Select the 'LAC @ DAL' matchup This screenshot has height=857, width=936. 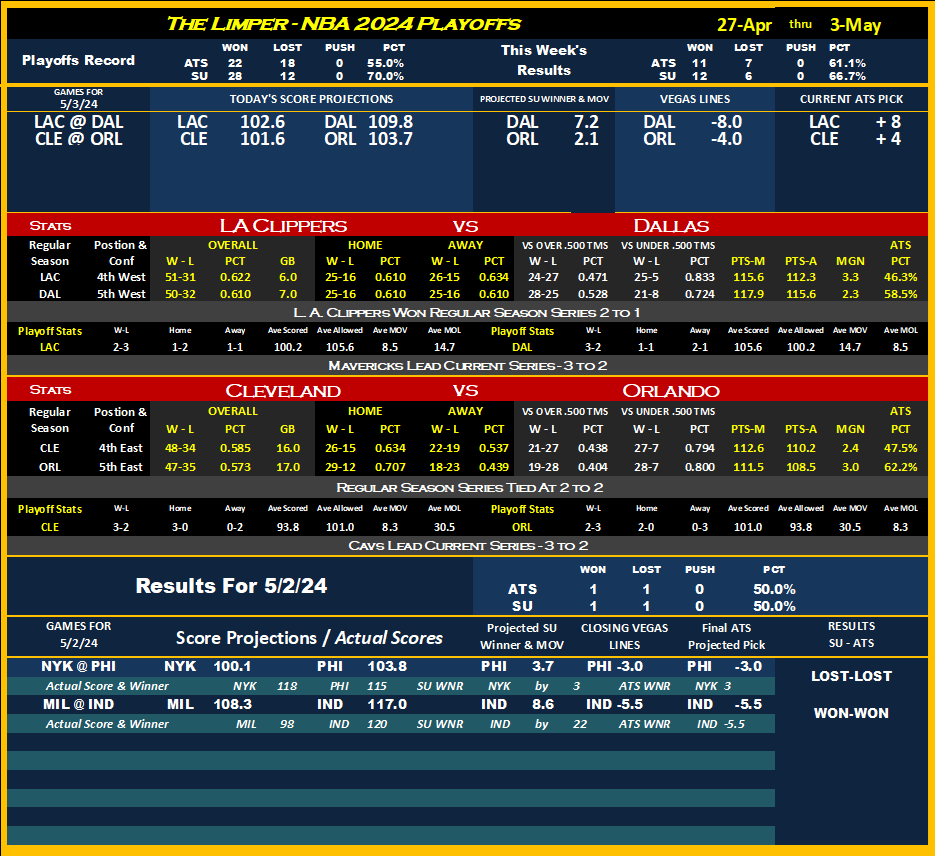[x=79, y=122]
